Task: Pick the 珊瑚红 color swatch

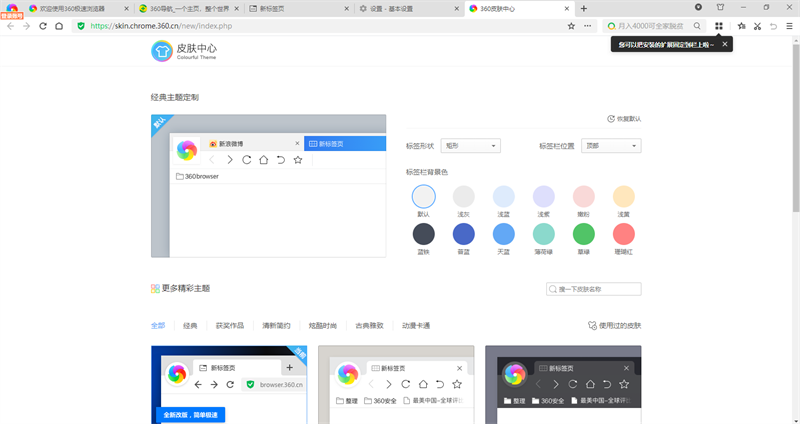Action: pyautogui.click(x=624, y=234)
